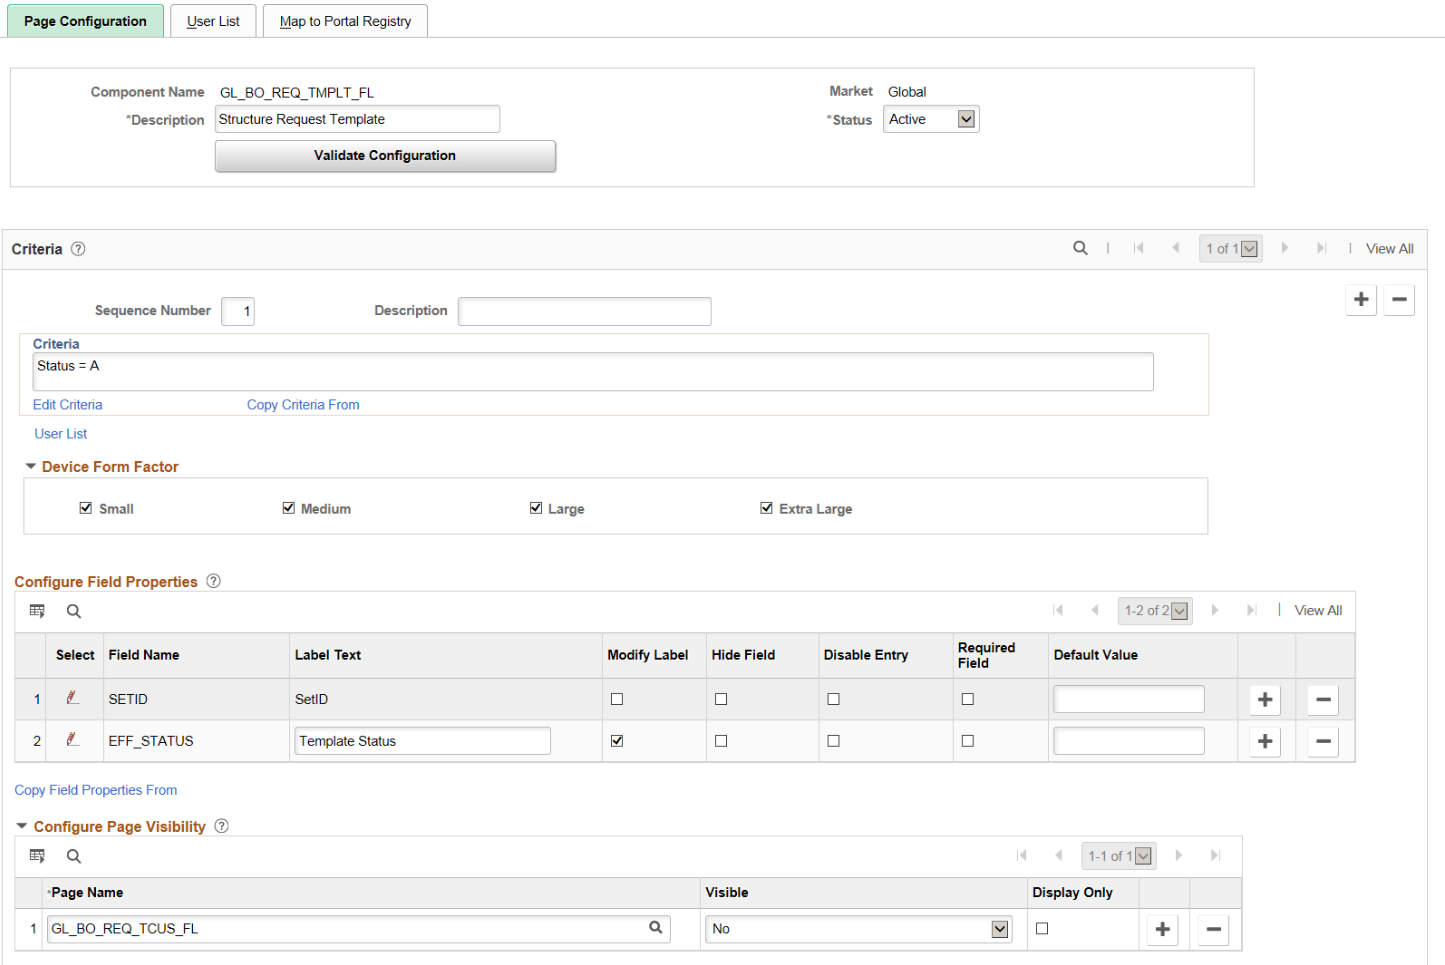The height and width of the screenshot is (965, 1445).
Task: Click the search icon in the Criteria header
Action: (x=1081, y=248)
